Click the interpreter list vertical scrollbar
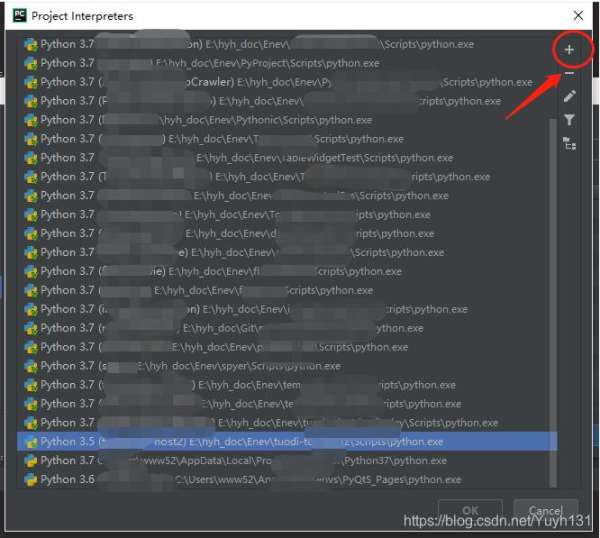The width and height of the screenshot is (600, 538). click(553, 302)
